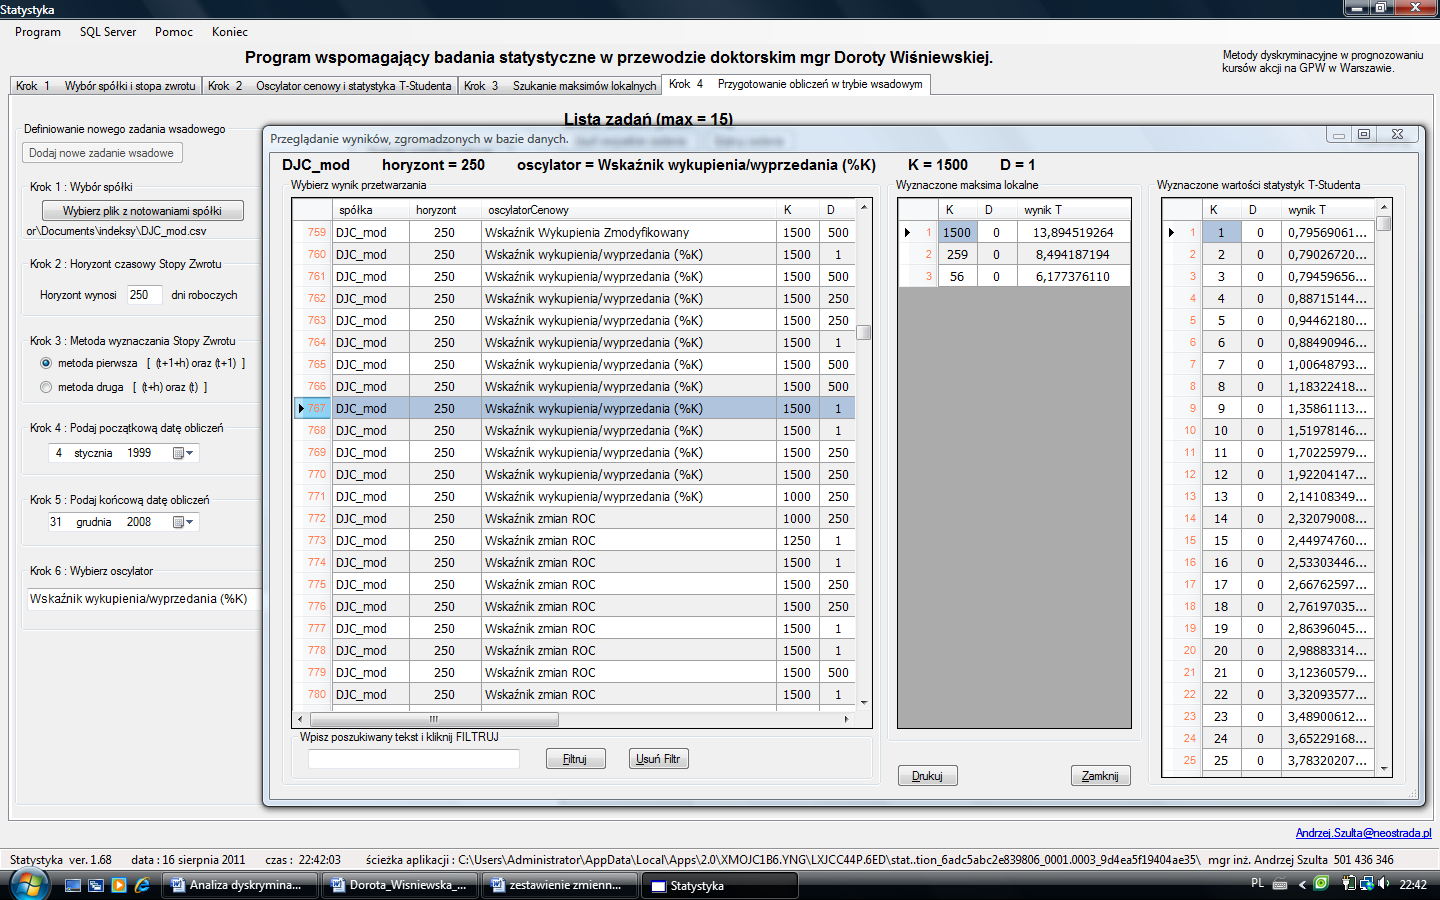
Task: Switch to Krok 1 Wybór spółki tab
Action: (x=106, y=86)
